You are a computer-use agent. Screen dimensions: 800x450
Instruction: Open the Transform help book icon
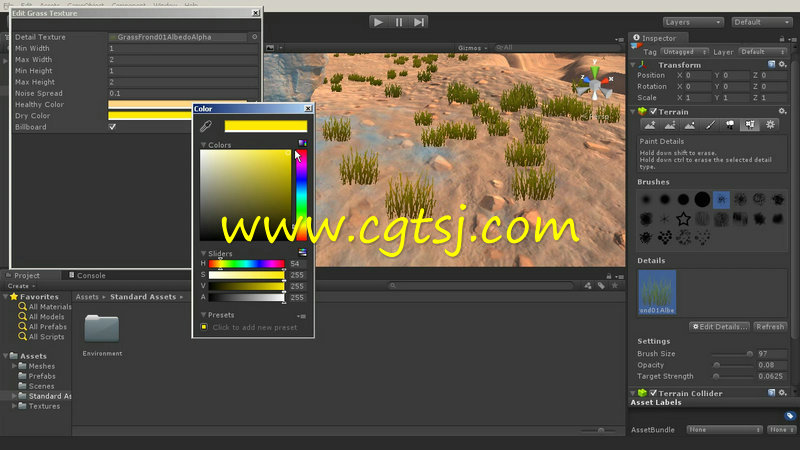[x=771, y=64]
